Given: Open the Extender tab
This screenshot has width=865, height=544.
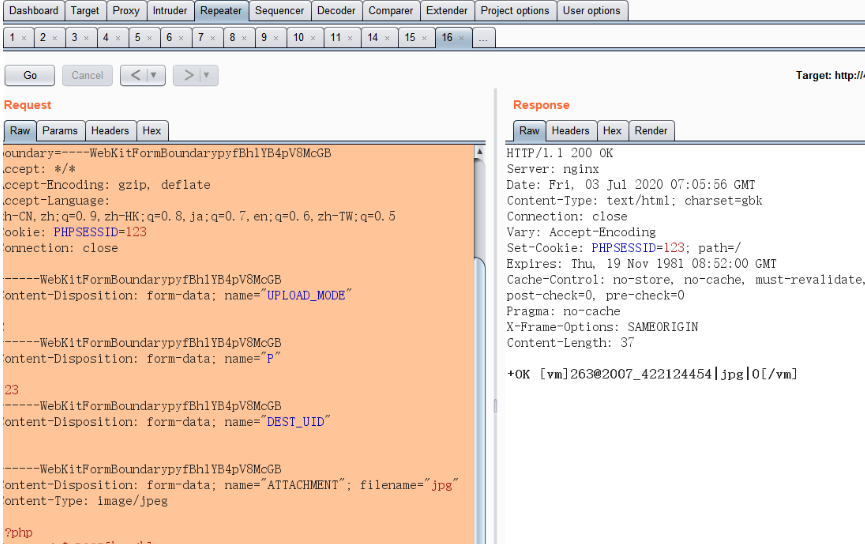Looking at the screenshot, I should pos(447,10).
